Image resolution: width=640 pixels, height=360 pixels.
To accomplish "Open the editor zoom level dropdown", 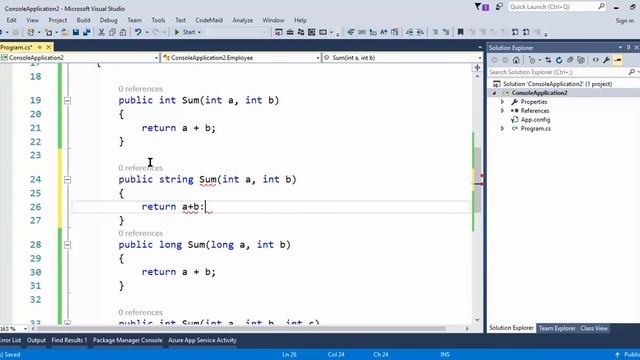I will (26, 329).
